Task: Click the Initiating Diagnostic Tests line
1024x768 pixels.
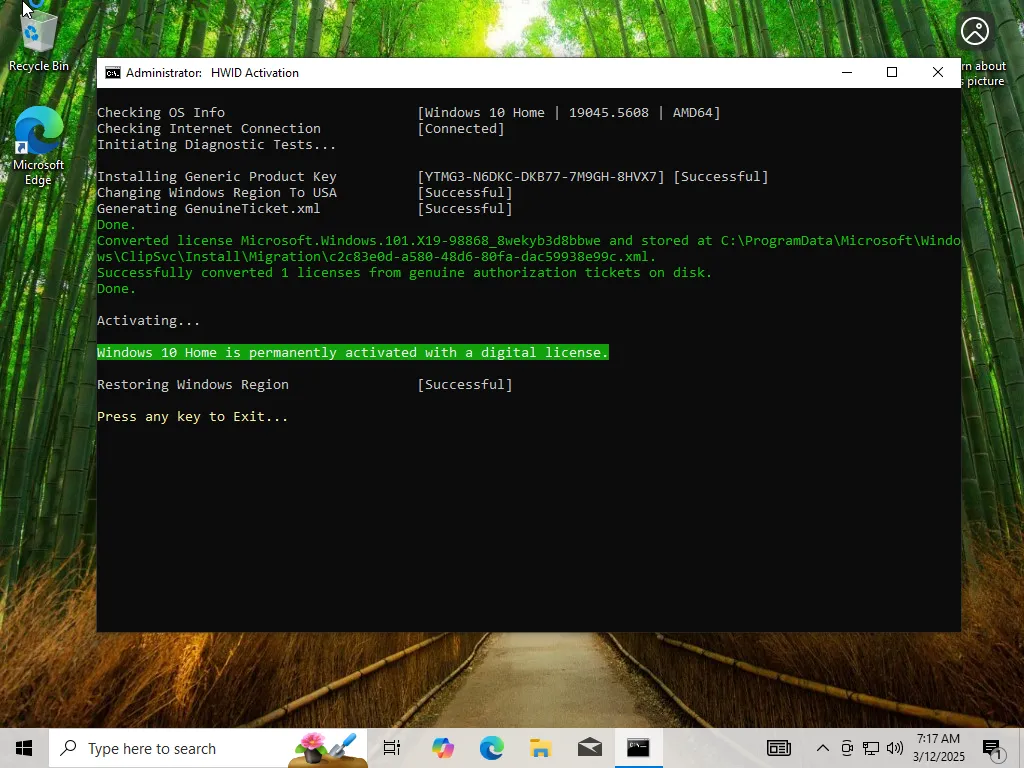Action: [216, 144]
